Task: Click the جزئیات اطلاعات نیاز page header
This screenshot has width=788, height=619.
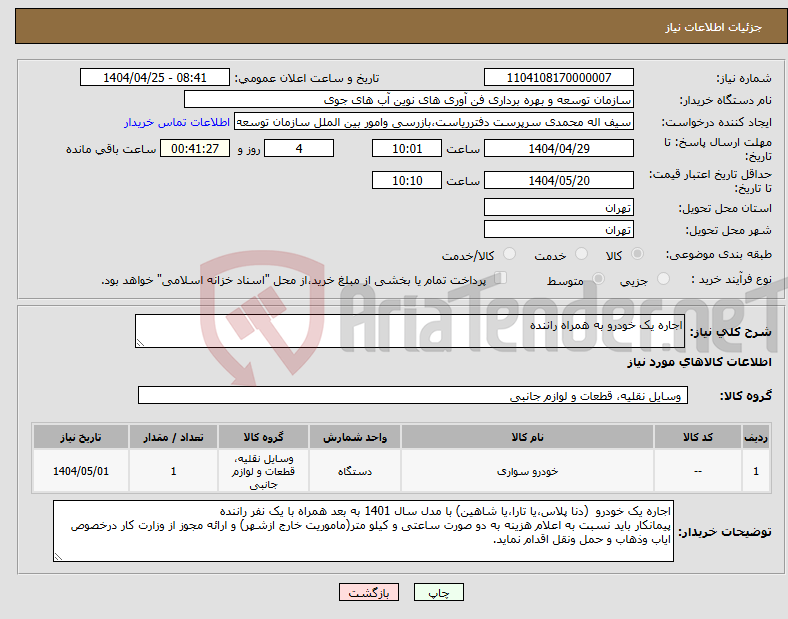Action: click(x=714, y=27)
